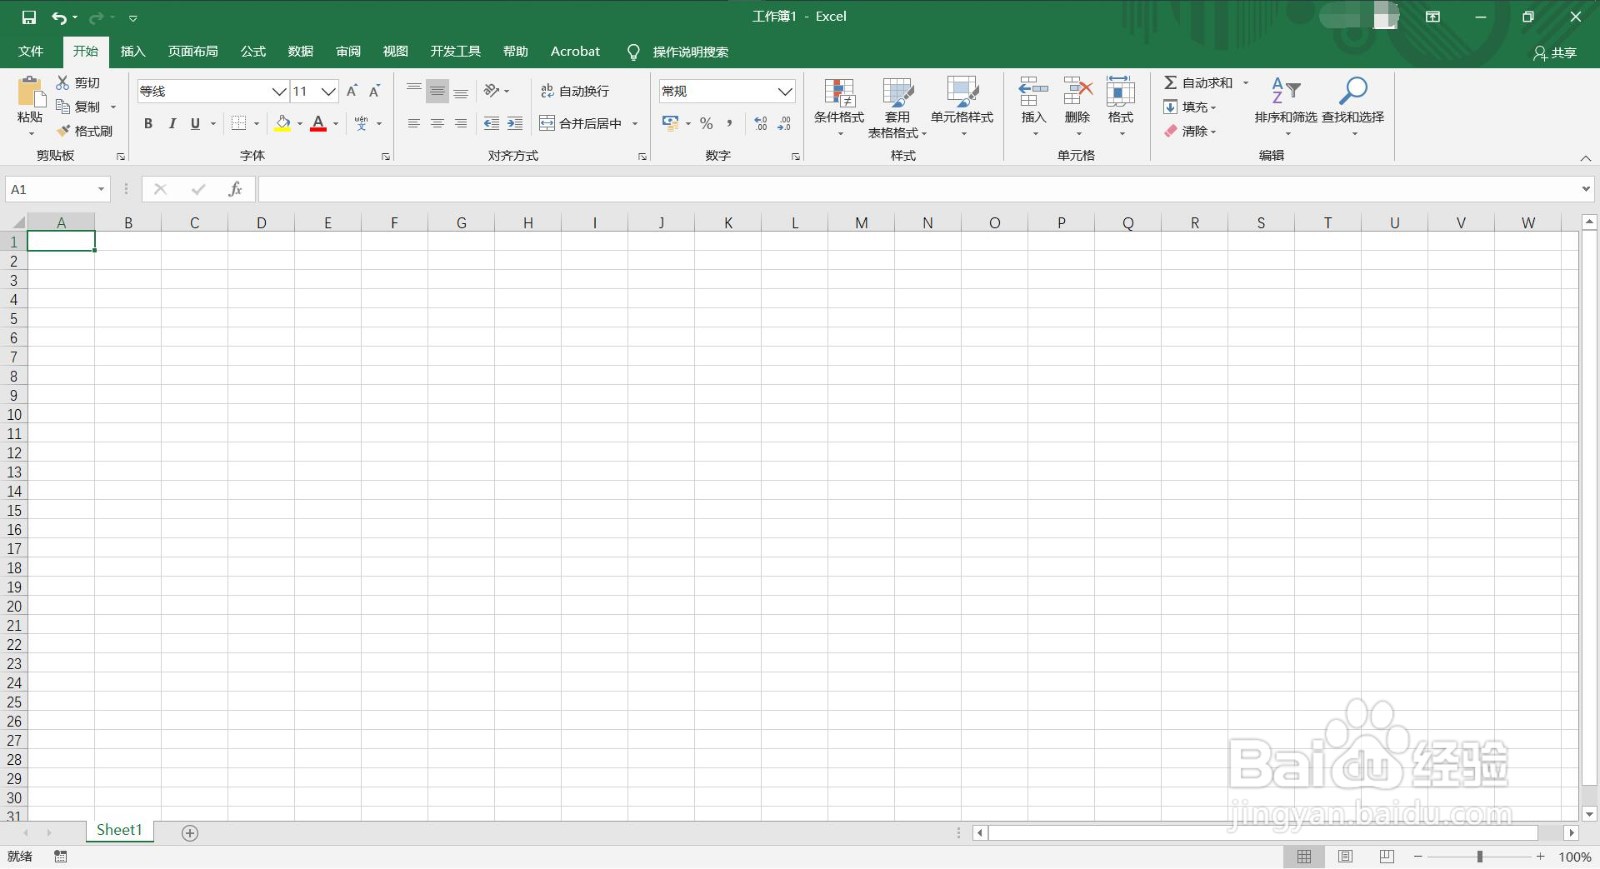Open Font group dialog launcher
This screenshot has width=1600, height=869.
click(x=385, y=157)
